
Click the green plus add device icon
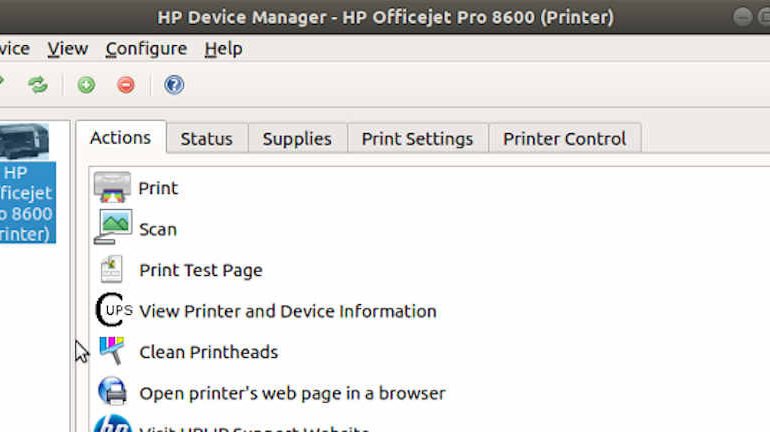[86, 85]
